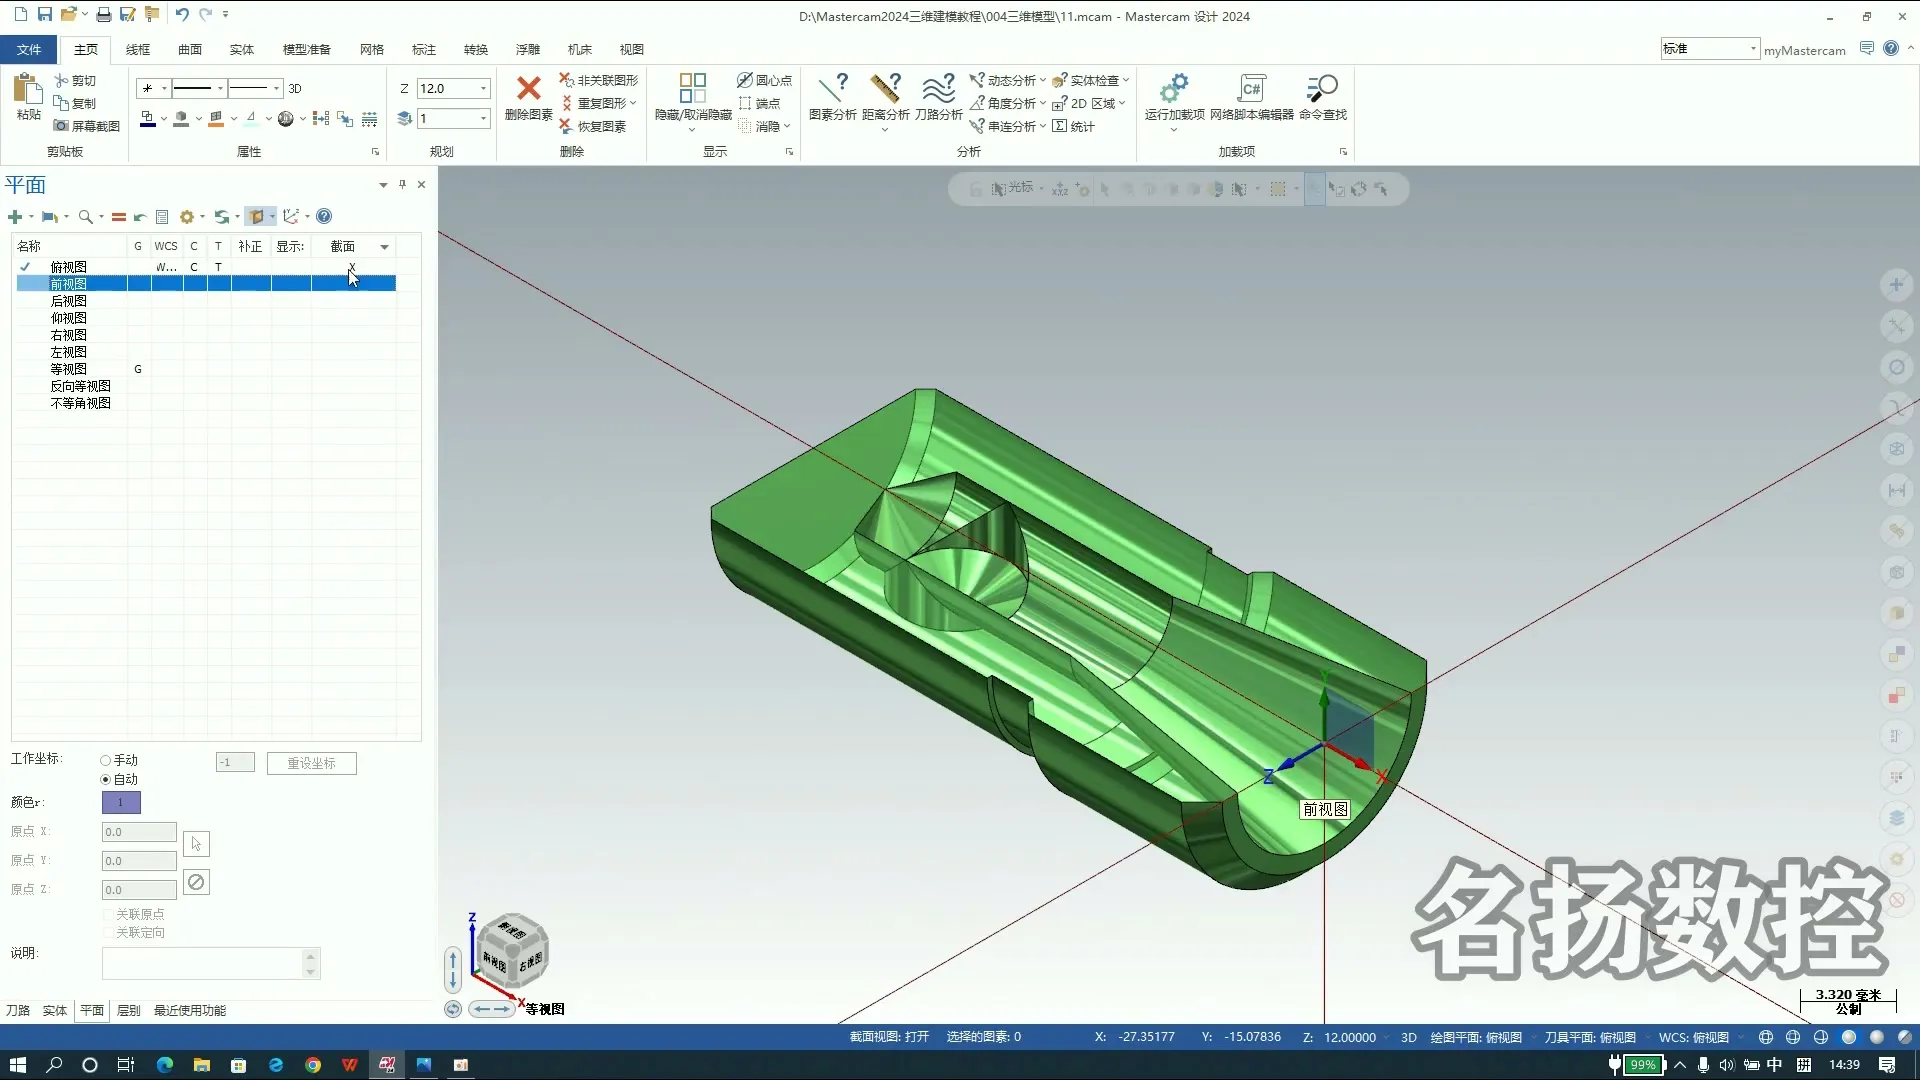This screenshot has width=1920, height=1080.
Task: Click the purple plane color swatch
Action: (121, 803)
